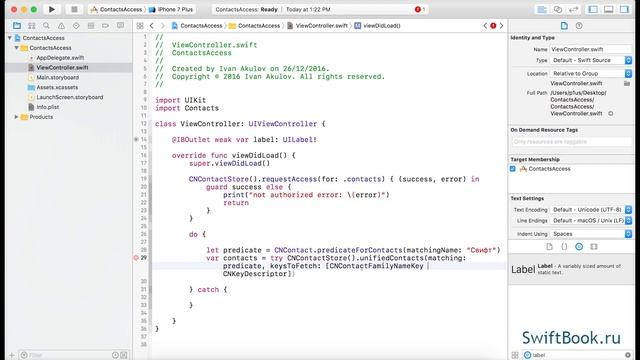
Task: Toggle ContactsAccess target membership checkbox
Action: click(513, 169)
